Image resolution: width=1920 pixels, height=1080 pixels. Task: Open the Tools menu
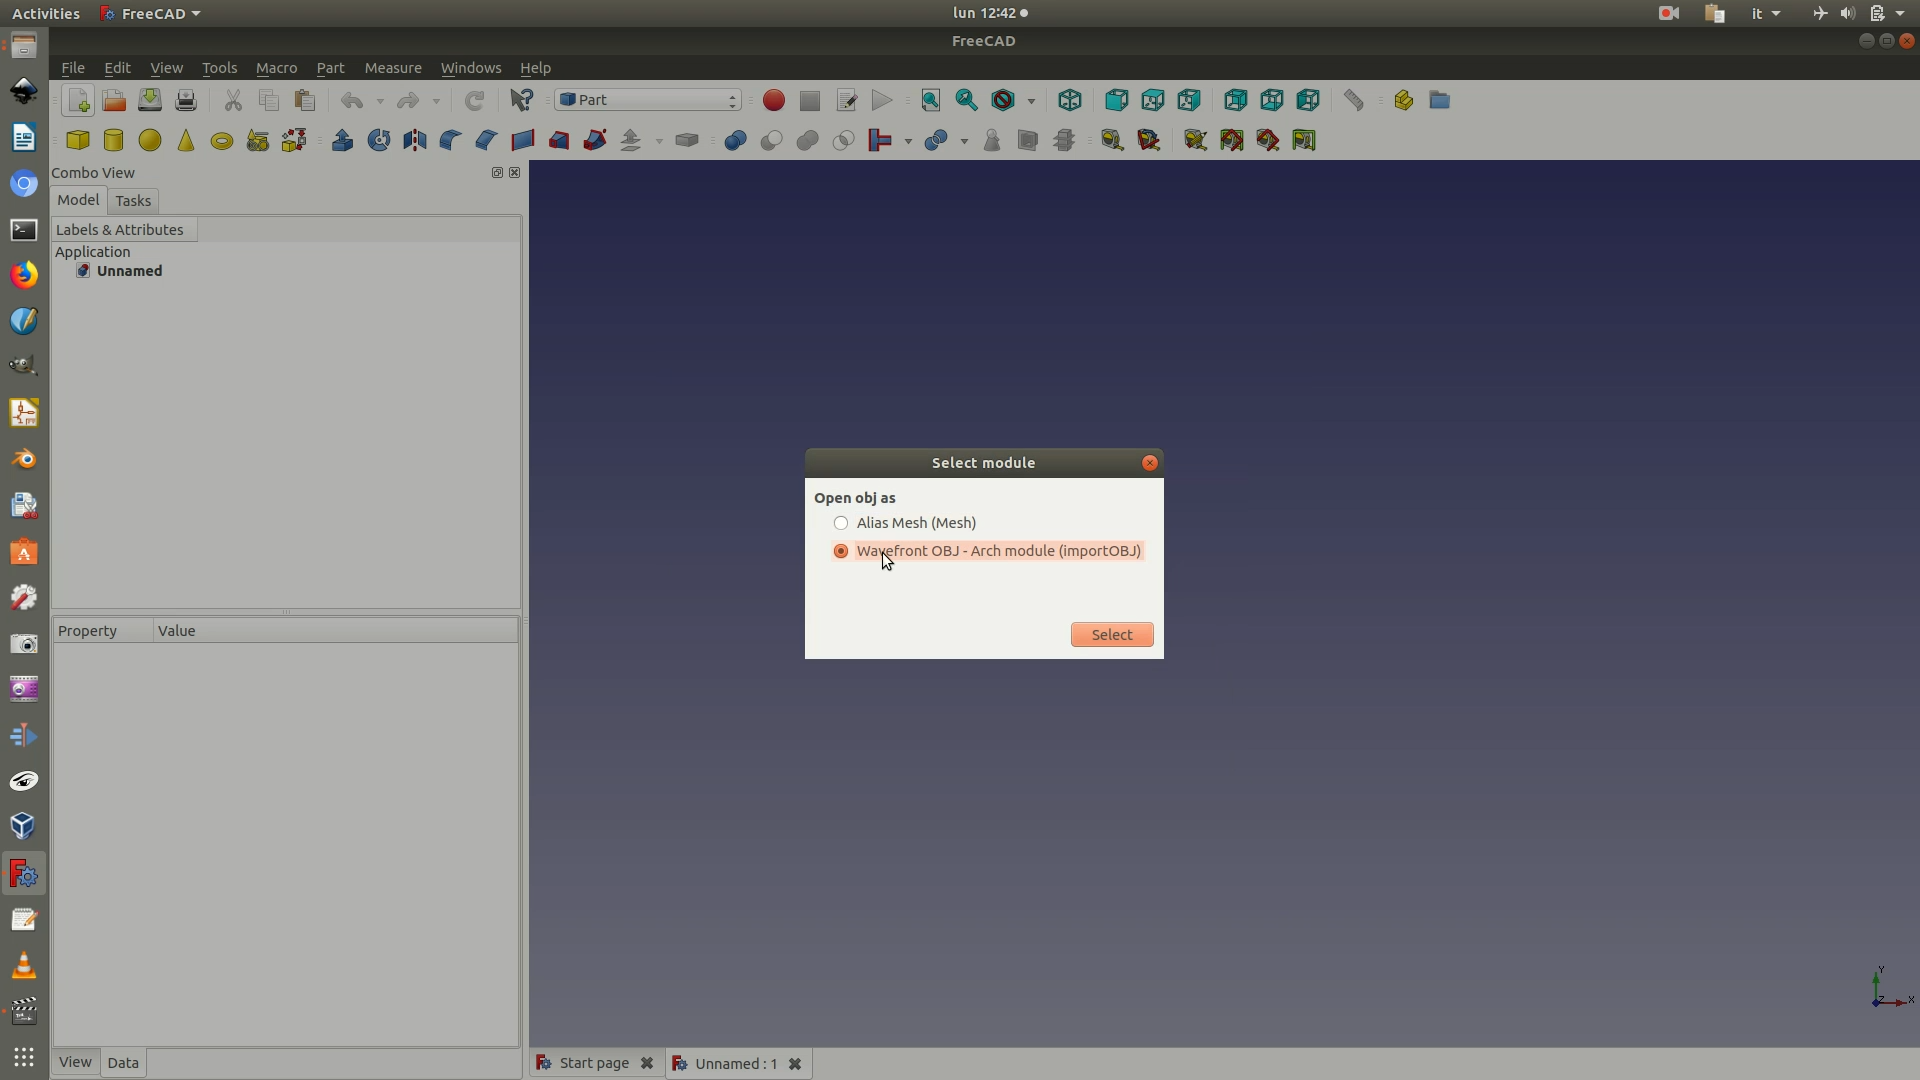tap(219, 68)
